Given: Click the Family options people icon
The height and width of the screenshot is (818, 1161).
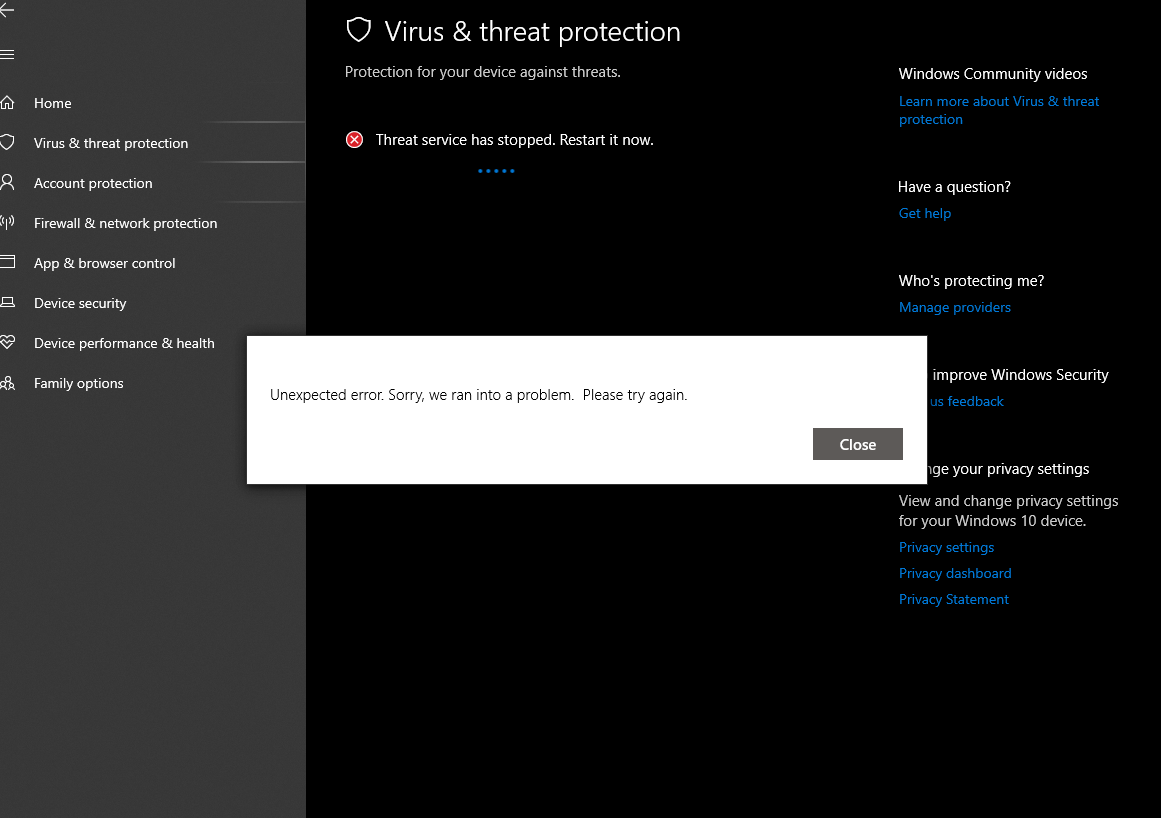Looking at the screenshot, I should (x=7, y=383).
